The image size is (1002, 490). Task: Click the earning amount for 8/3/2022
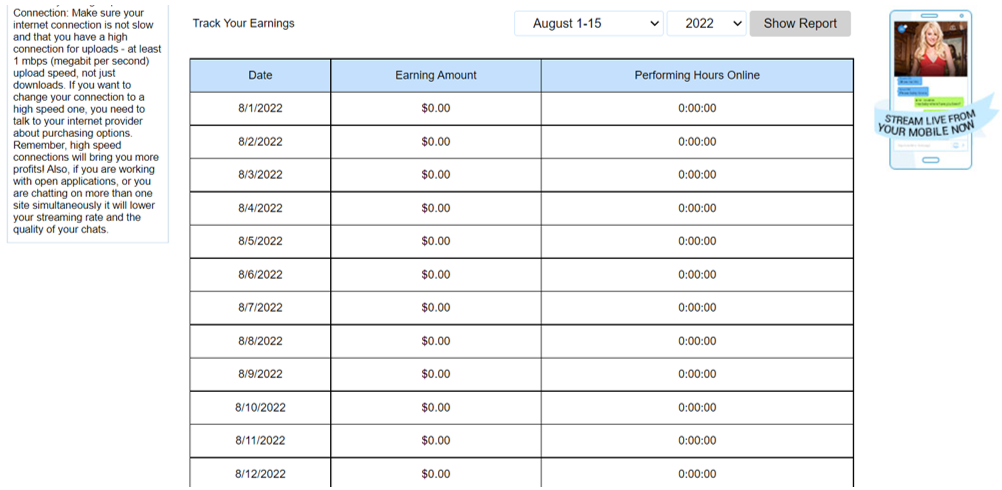pos(436,175)
